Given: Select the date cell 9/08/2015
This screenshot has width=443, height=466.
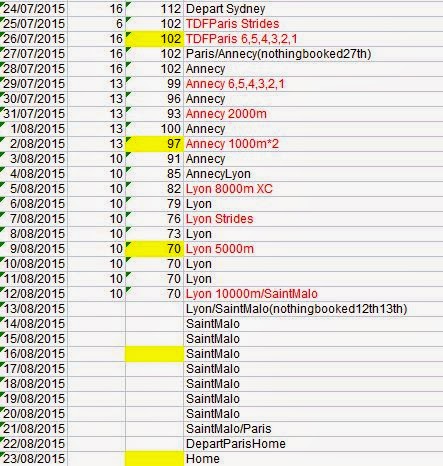Looking at the screenshot, I should coord(34,249).
